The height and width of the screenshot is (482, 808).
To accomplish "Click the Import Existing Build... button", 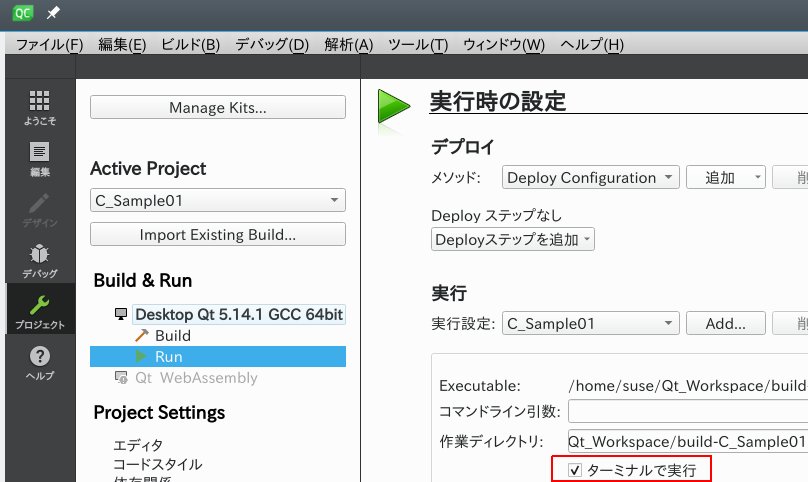I will [x=217, y=235].
